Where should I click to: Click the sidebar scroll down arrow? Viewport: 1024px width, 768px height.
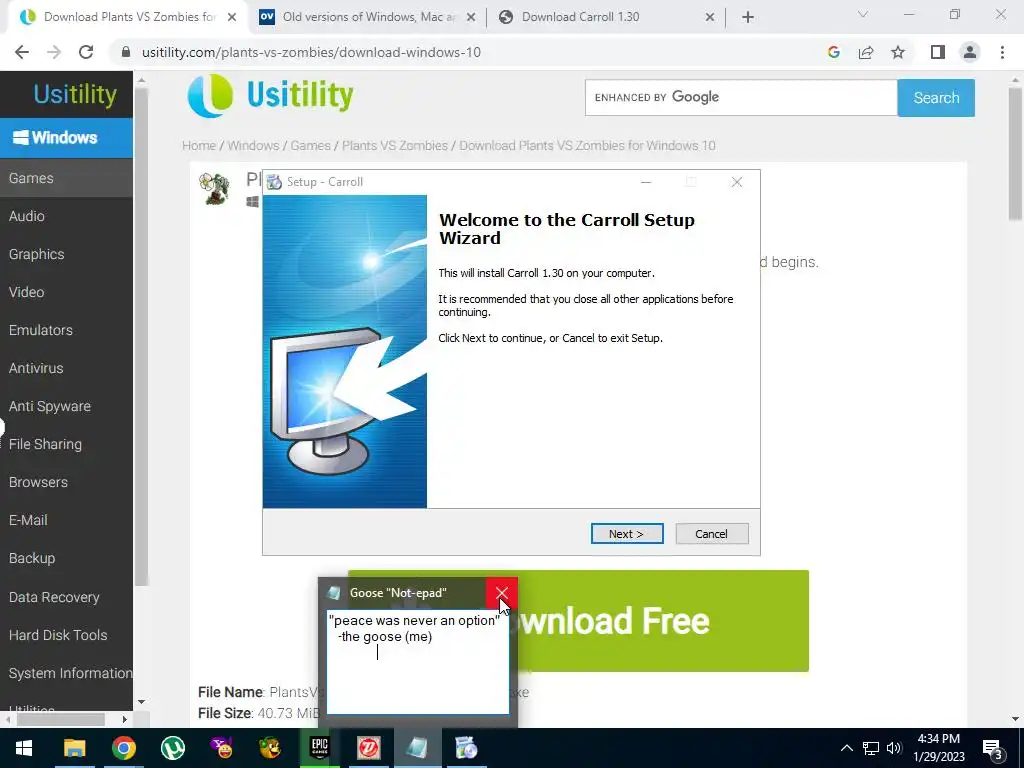point(141,702)
